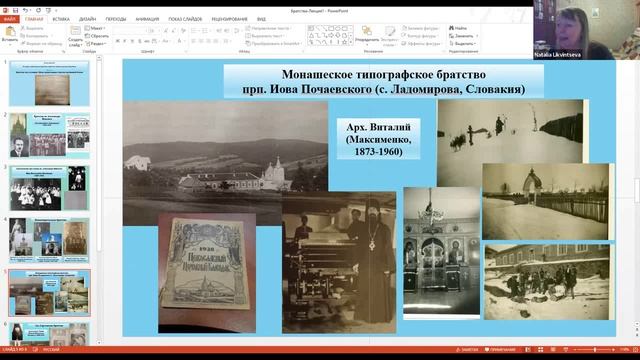640x360 pixels.
Task: Click Comments (Примечания) button in status bar
Action: coord(500,350)
